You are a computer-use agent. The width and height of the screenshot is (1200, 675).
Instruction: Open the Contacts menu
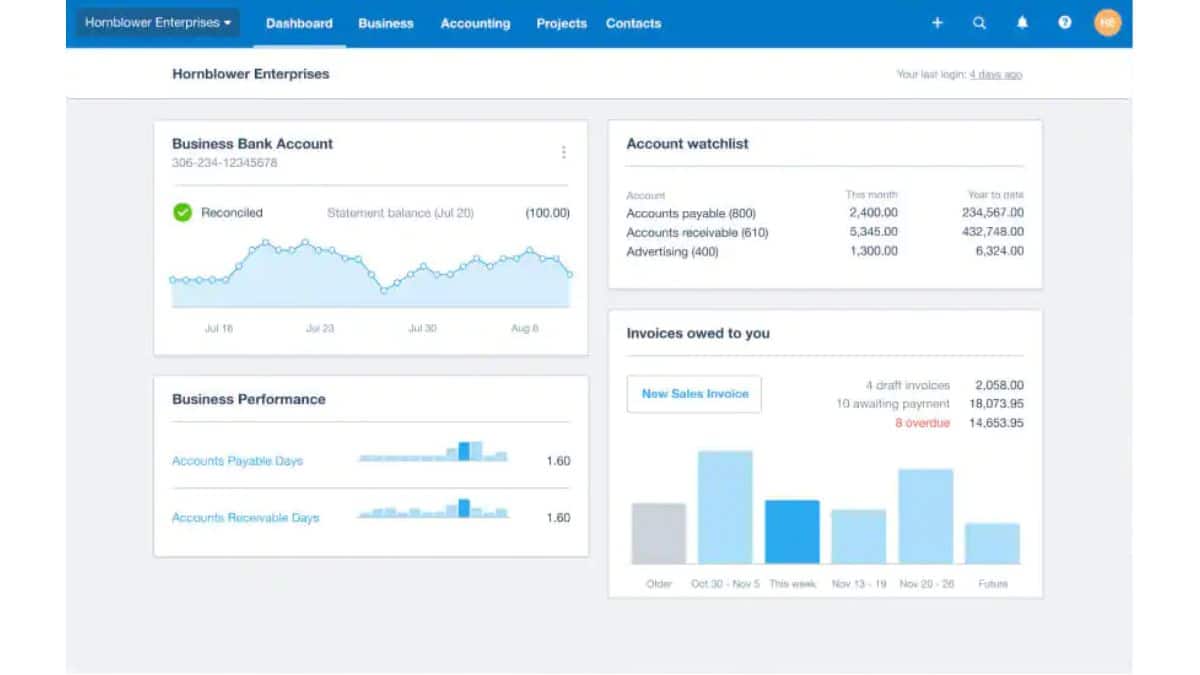click(x=633, y=23)
